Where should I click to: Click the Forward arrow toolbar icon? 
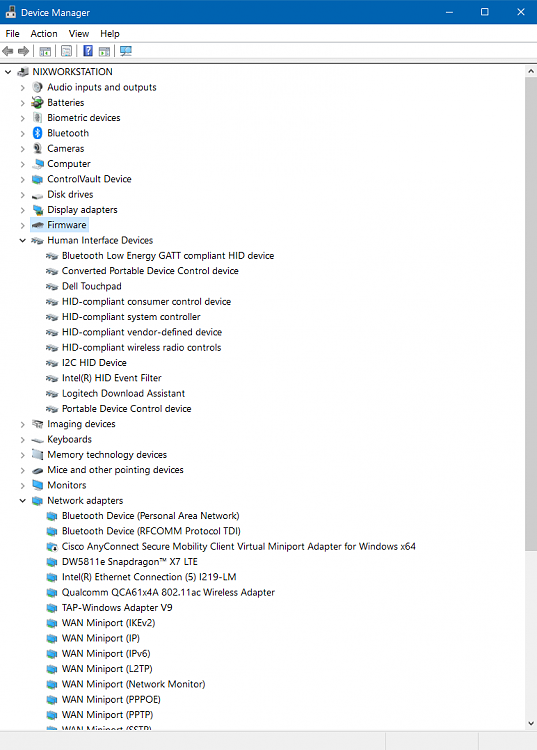coord(23,51)
